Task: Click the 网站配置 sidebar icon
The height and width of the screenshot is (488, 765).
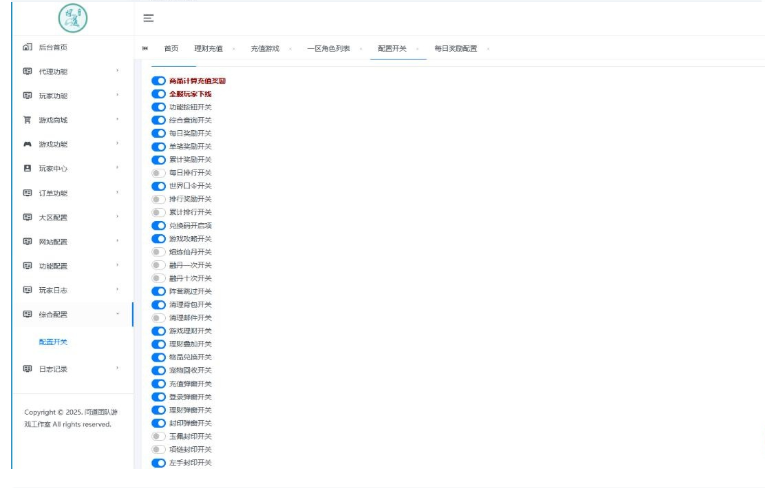Action: point(27,242)
